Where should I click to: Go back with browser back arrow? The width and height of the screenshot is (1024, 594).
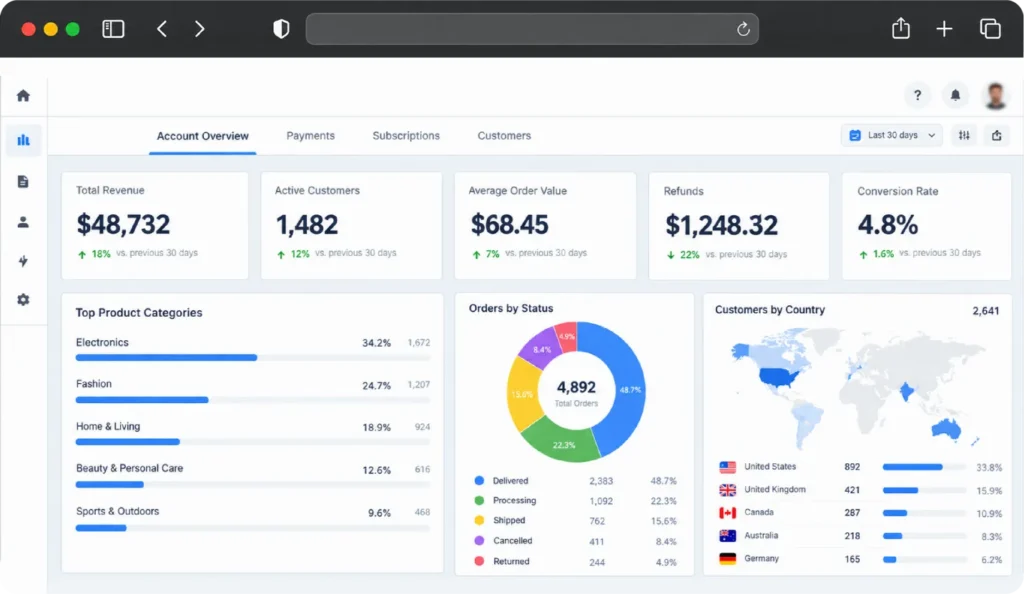[x=162, y=29]
